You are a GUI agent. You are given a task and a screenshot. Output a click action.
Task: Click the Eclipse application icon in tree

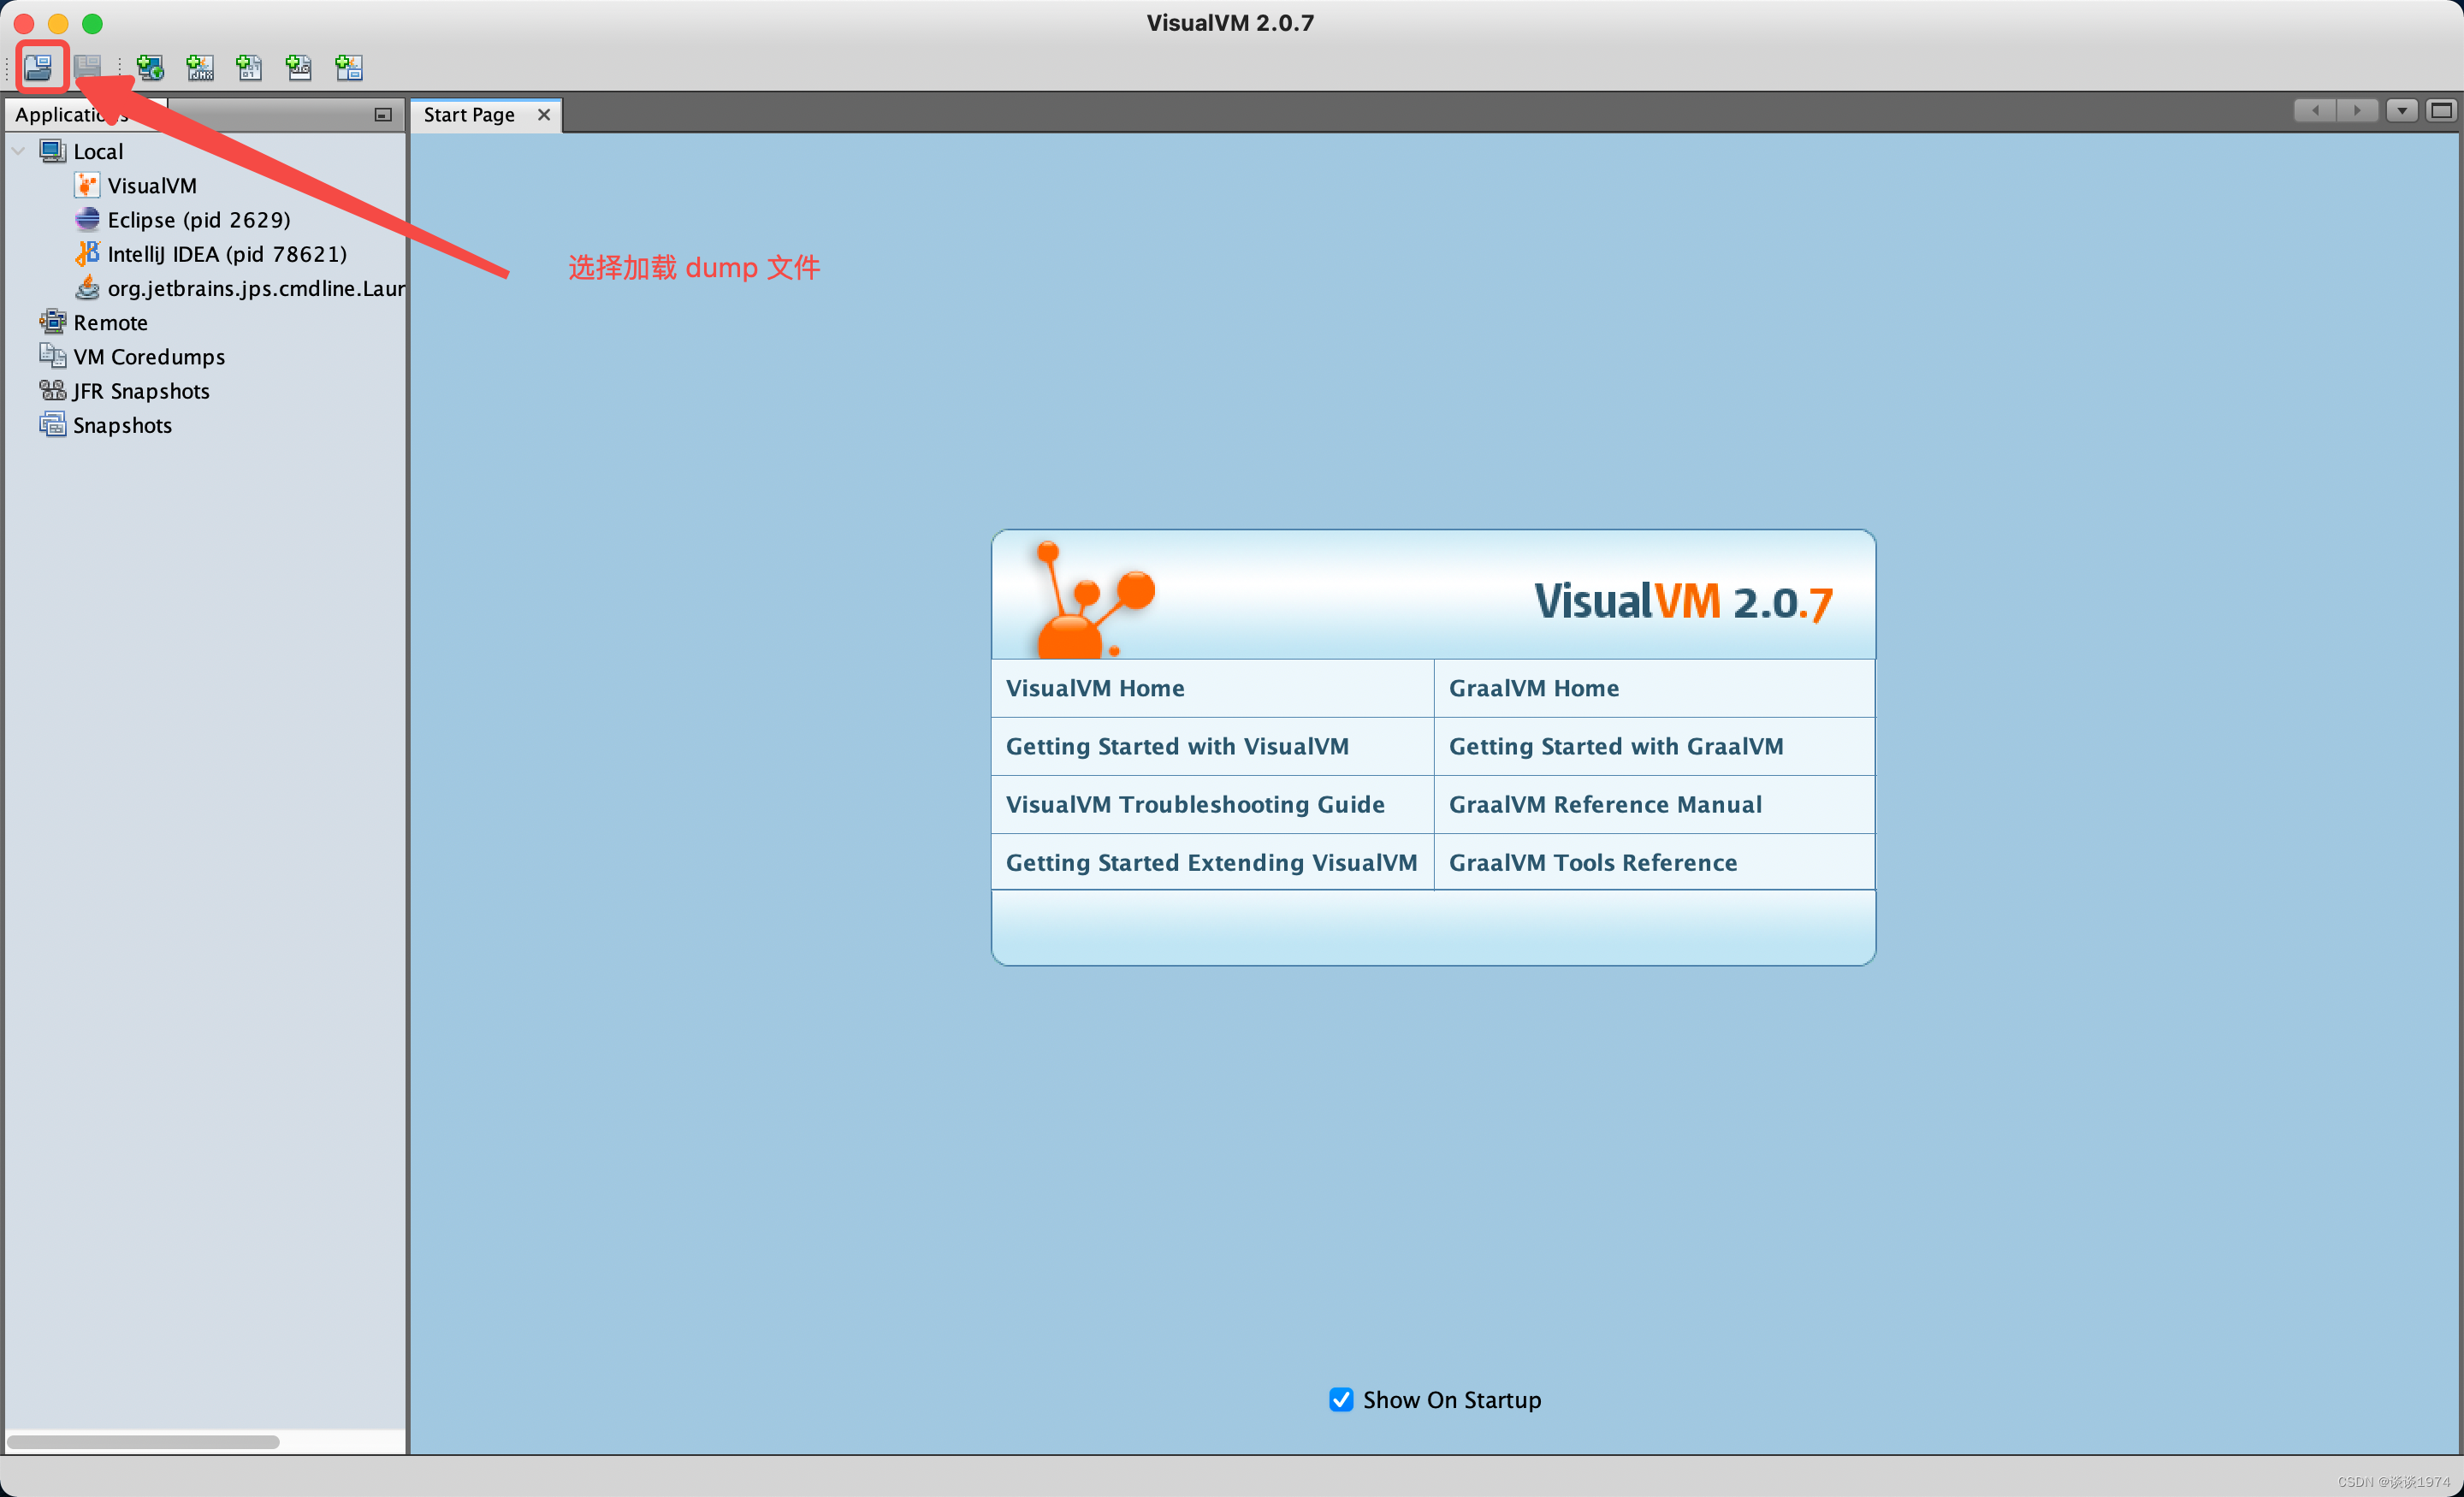87,219
